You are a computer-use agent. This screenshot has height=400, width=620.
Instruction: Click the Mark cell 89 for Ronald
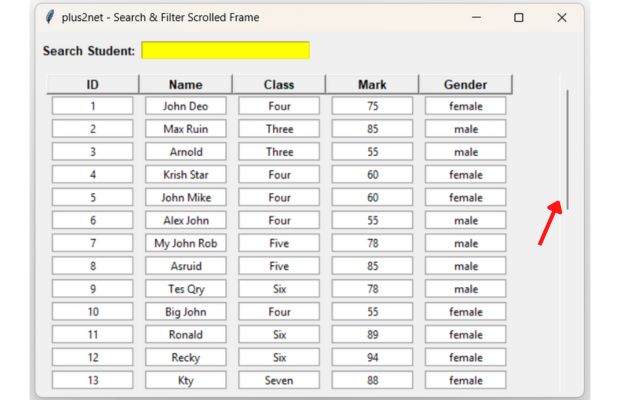[x=372, y=335]
